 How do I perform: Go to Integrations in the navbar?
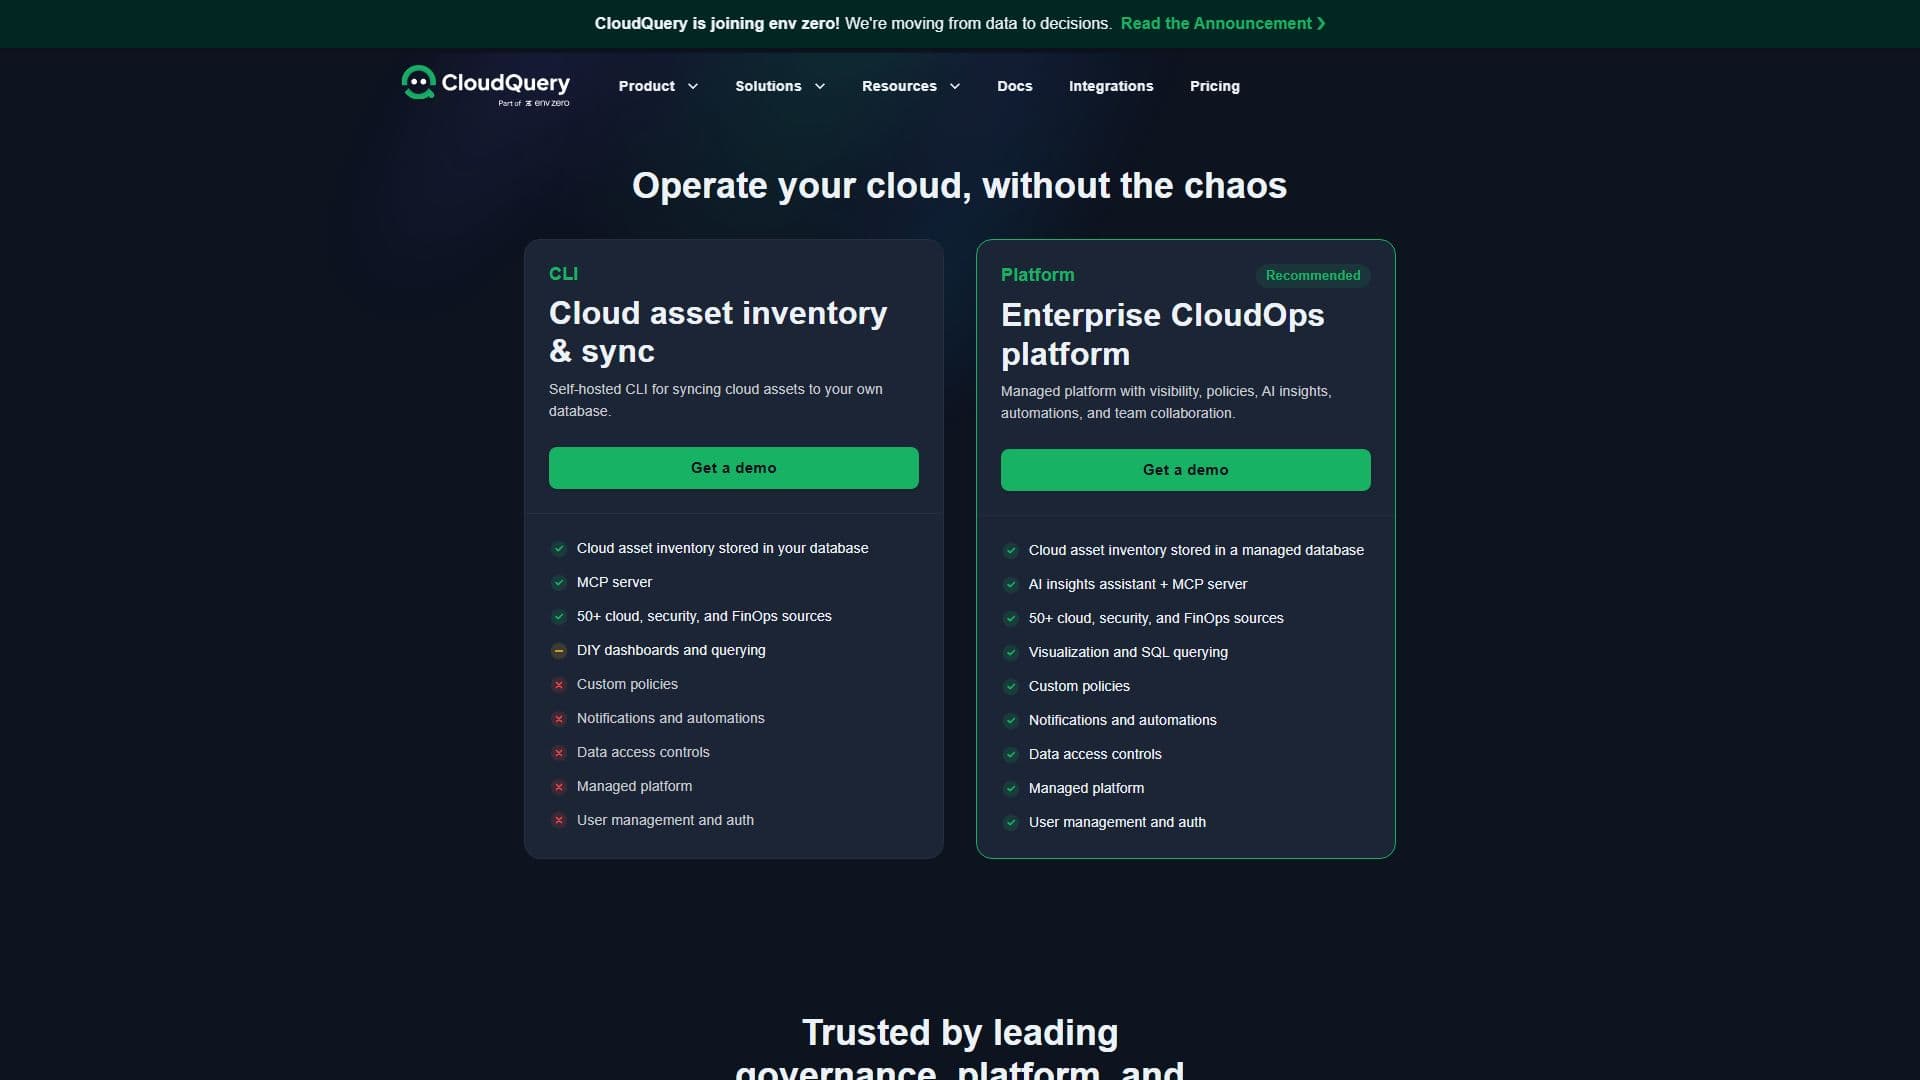coord(1111,86)
